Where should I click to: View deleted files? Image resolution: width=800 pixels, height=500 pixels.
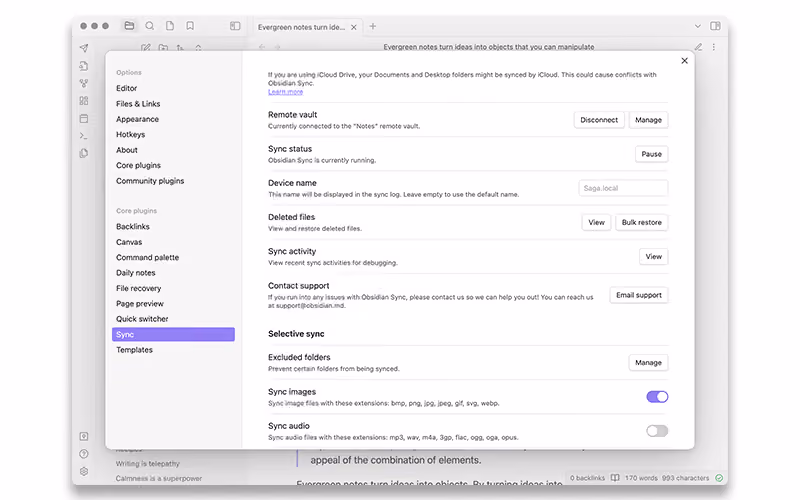point(596,222)
